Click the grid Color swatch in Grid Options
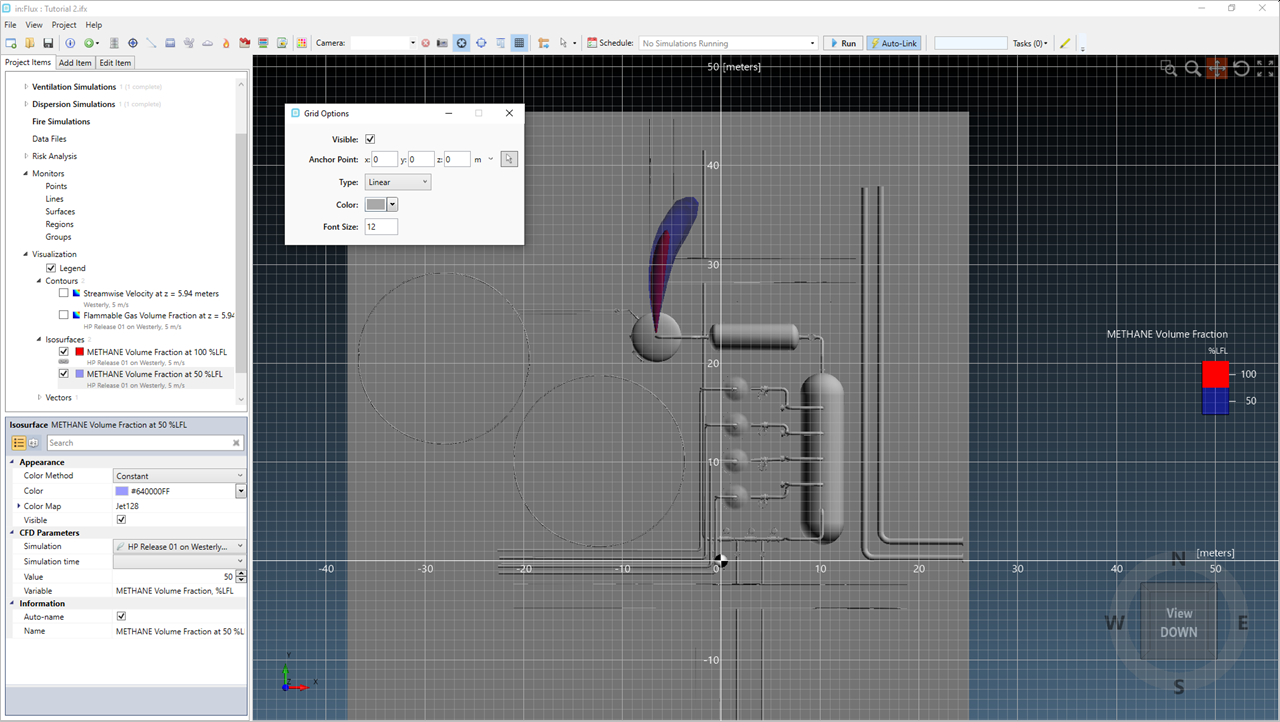 376,204
